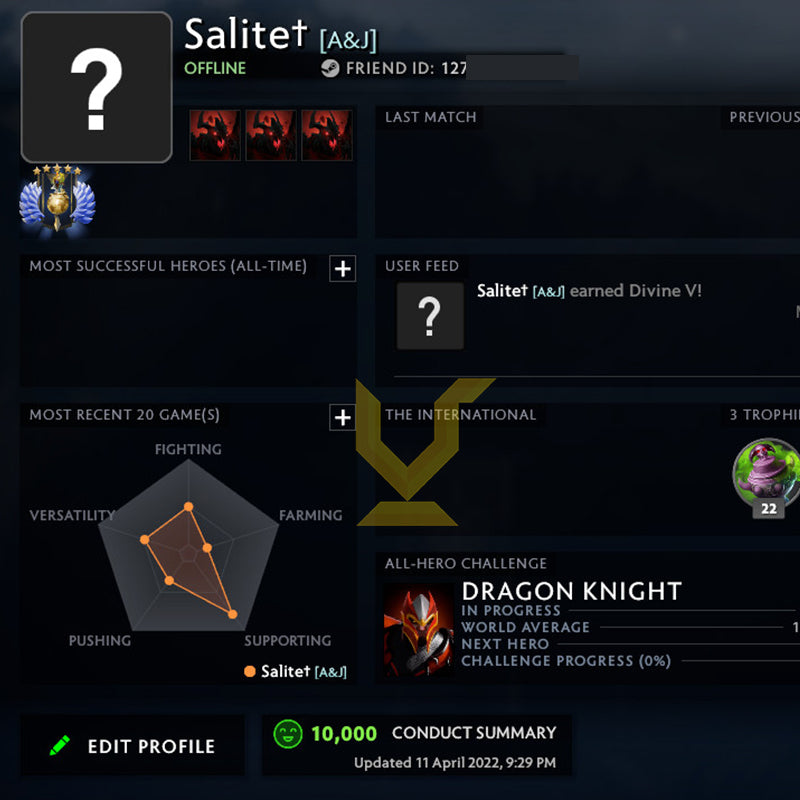Select the third Shadow Fiend hero portrait
This screenshot has width=800, height=800.
tap(327, 135)
